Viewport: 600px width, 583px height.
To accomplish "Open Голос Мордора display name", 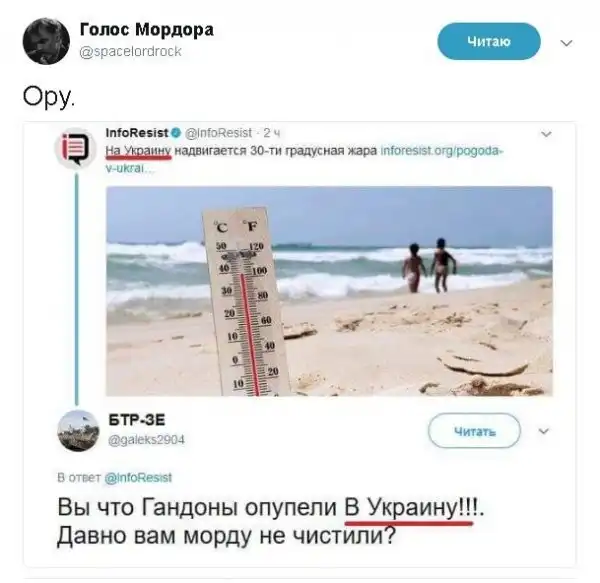I will pos(147,29).
